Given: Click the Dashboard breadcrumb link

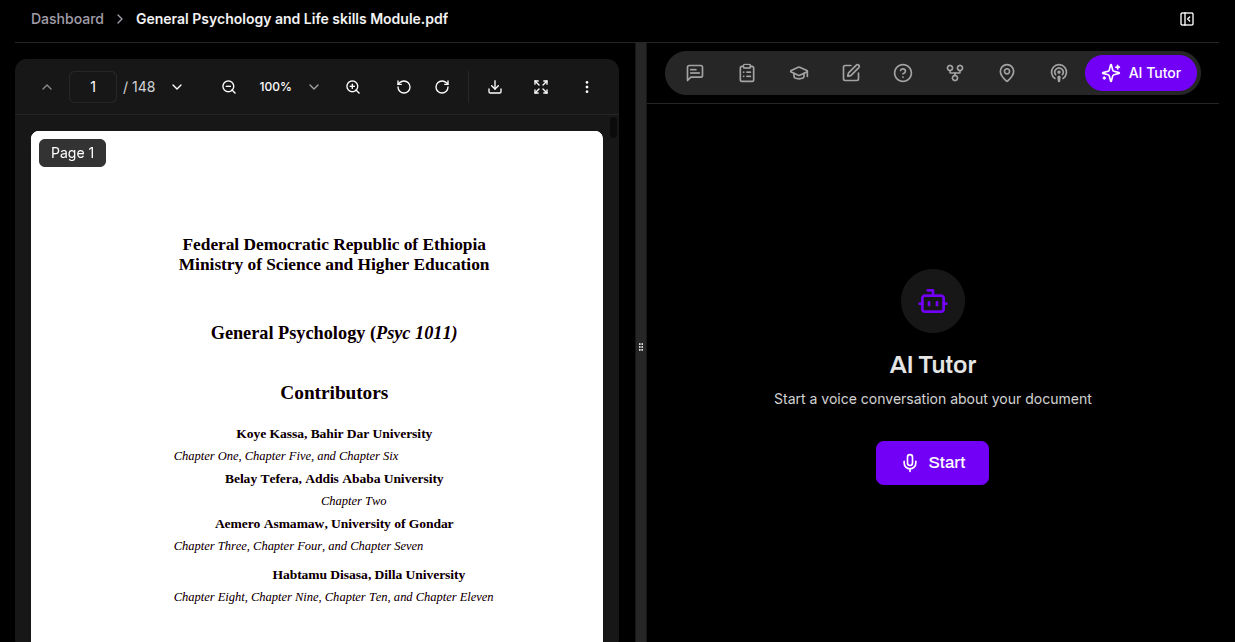Looking at the screenshot, I should 67,19.
